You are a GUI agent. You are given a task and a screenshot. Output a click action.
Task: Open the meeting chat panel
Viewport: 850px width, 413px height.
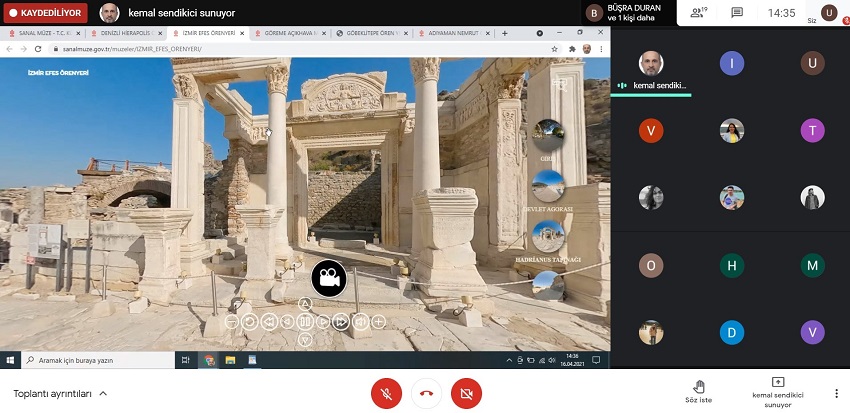737,13
